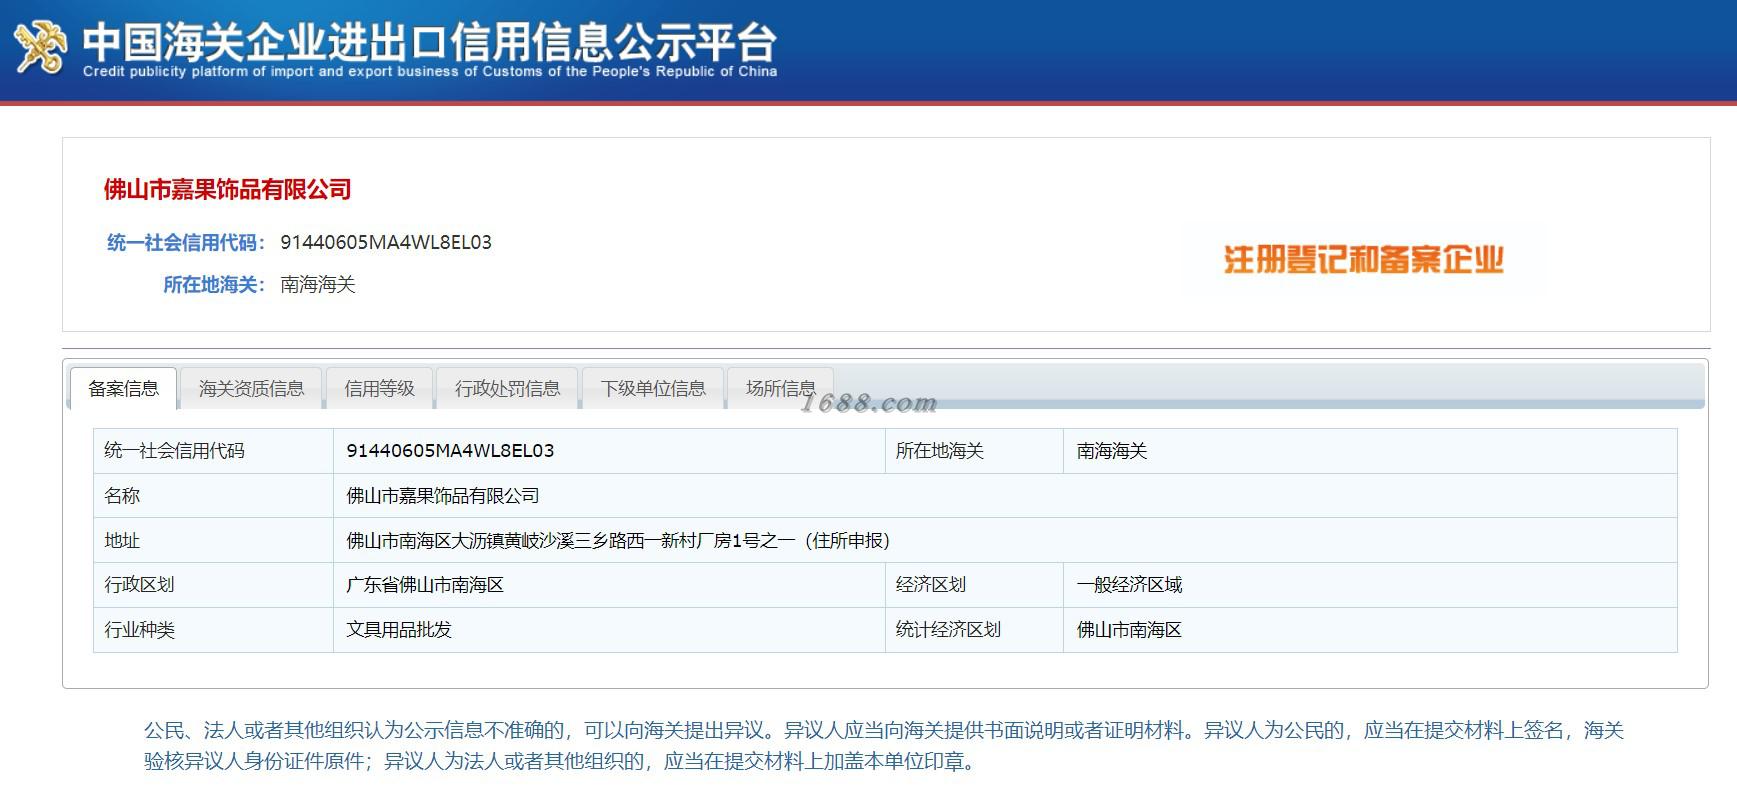Click table value 南海海关

[1111, 451]
